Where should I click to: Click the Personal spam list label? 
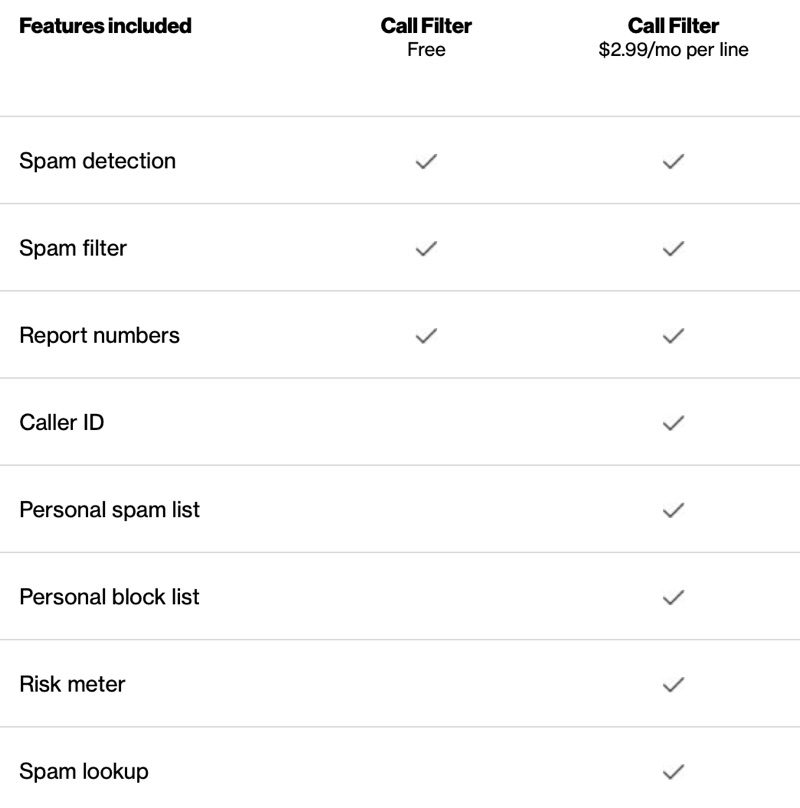109,510
